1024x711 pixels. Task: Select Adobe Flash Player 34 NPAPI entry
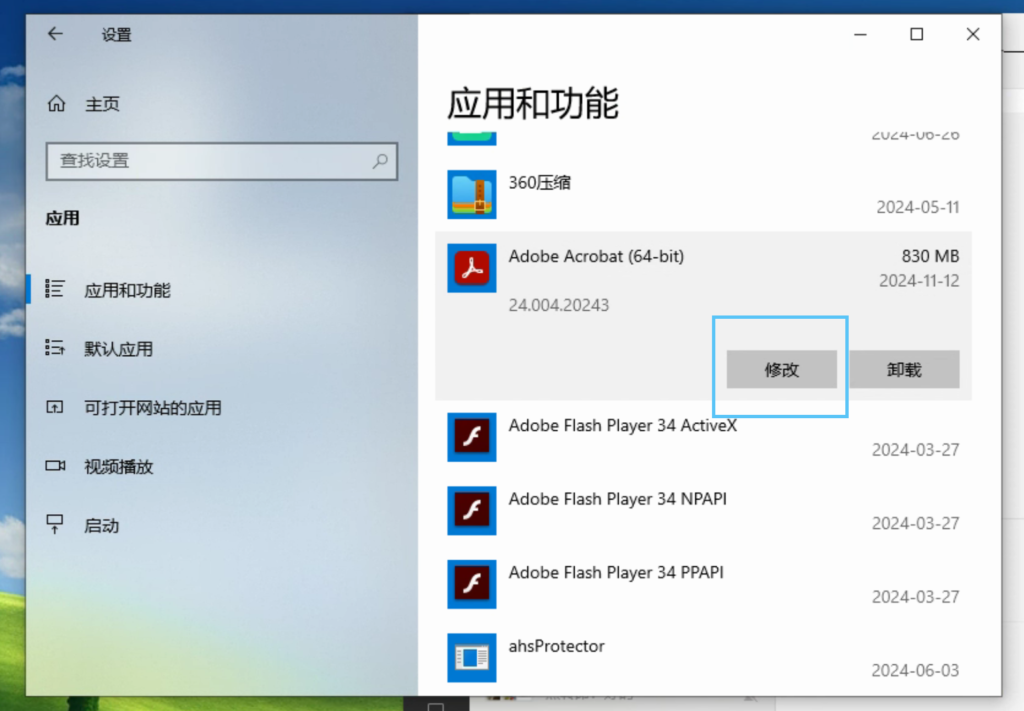click(617, 499)
